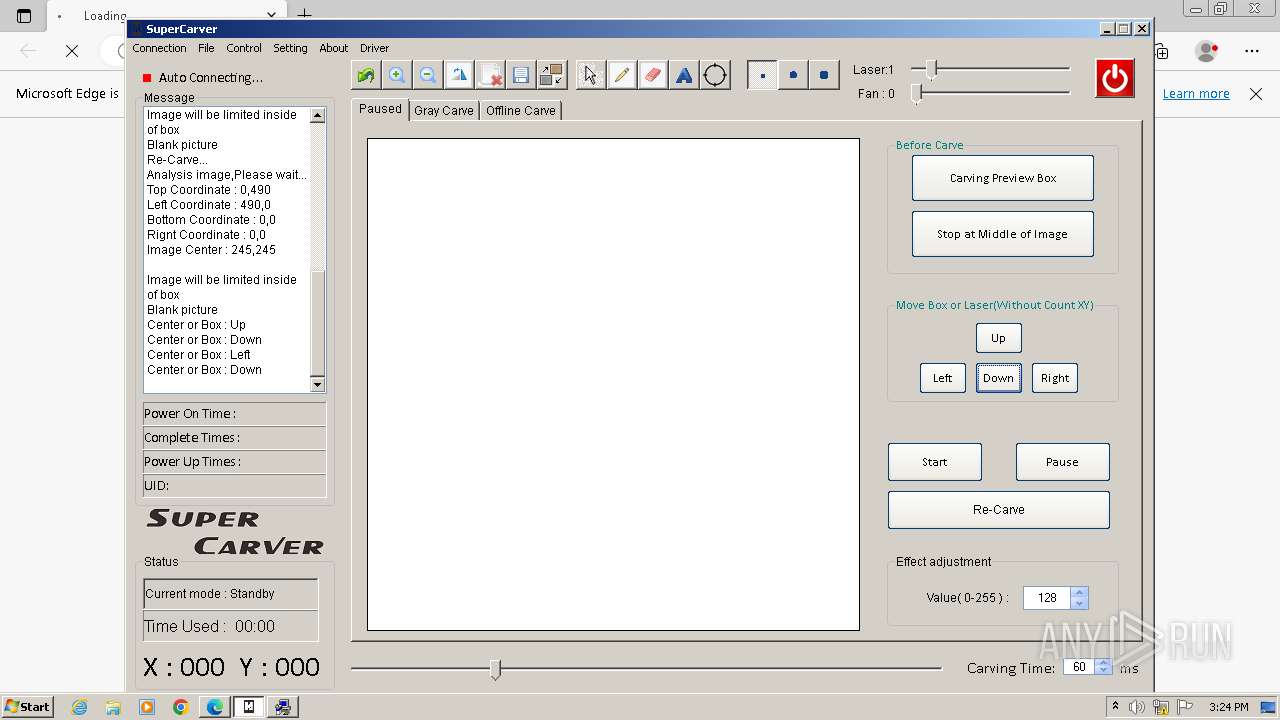
Task: Click the Laser power slider handle
Action: [932, 69]
